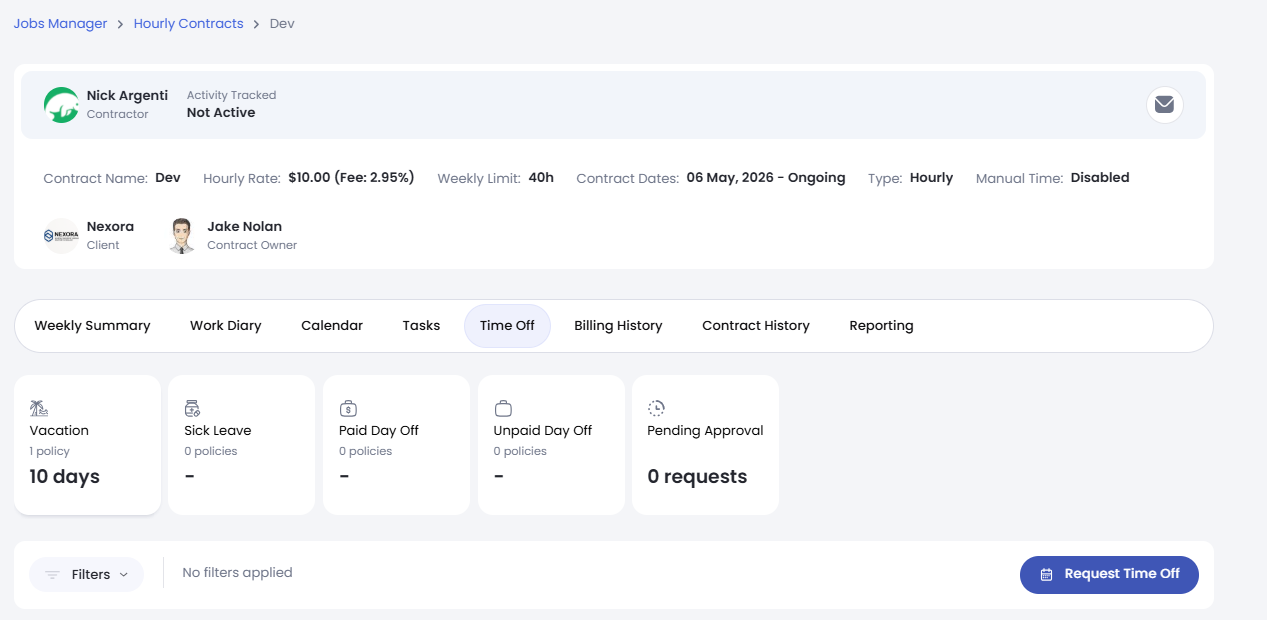Click the envelope message icon
1267x620 pixels.
pos(1164,104)
